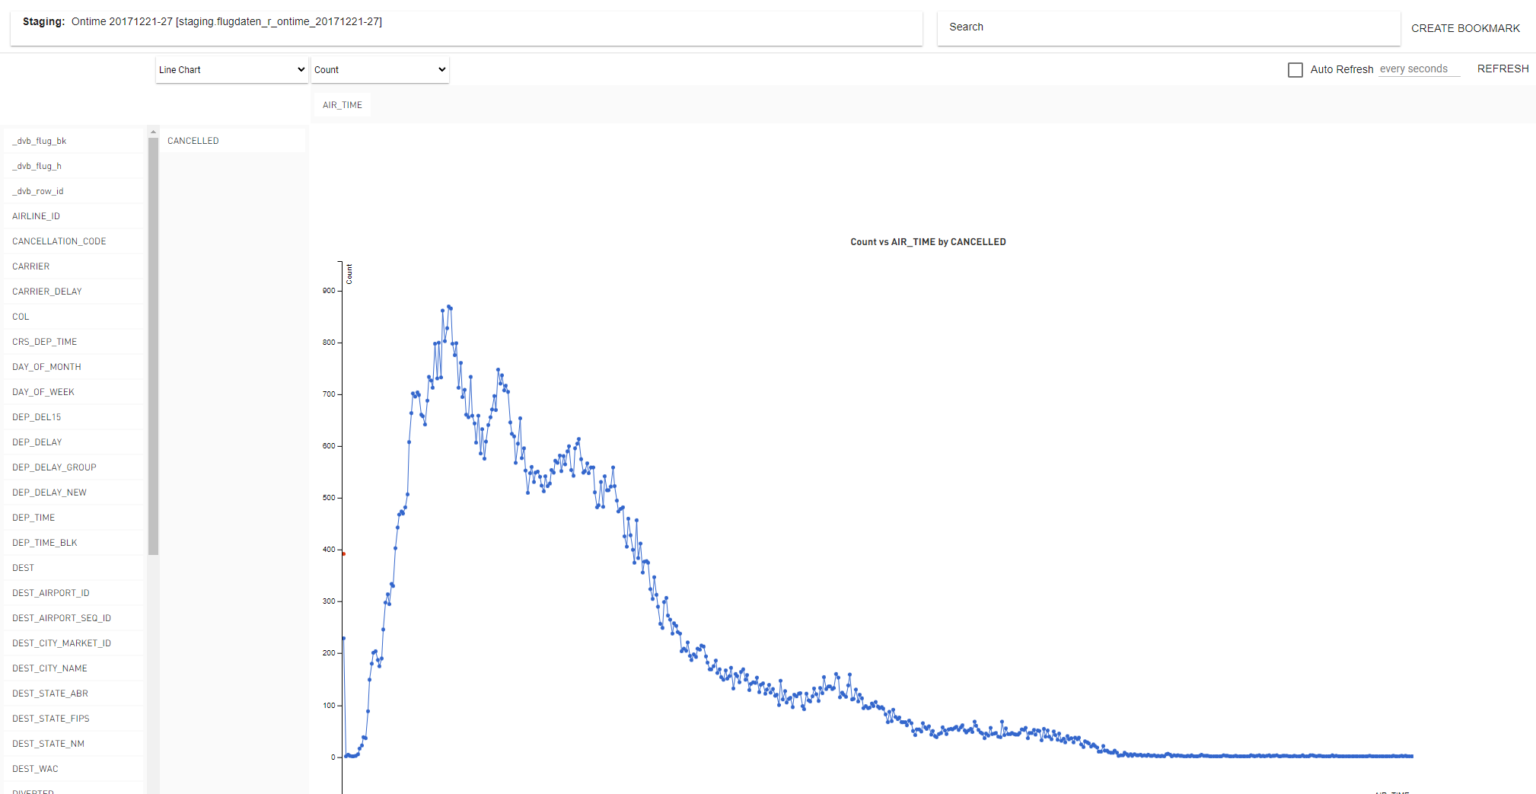
Task: Choose DEST_CITY_NAME from the field list
Action: point(50,668)
